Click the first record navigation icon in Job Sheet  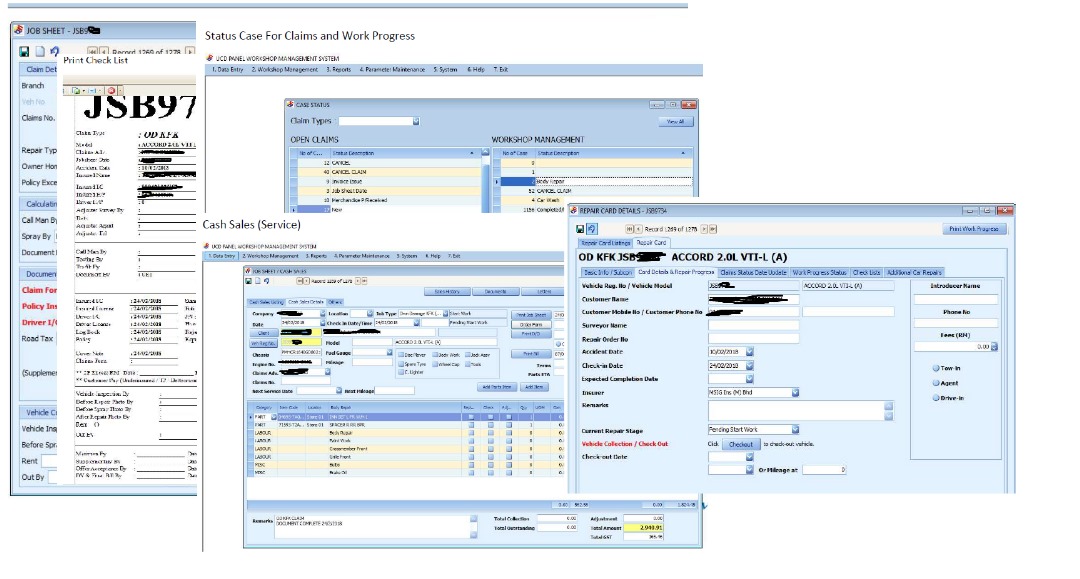[94, 49]
